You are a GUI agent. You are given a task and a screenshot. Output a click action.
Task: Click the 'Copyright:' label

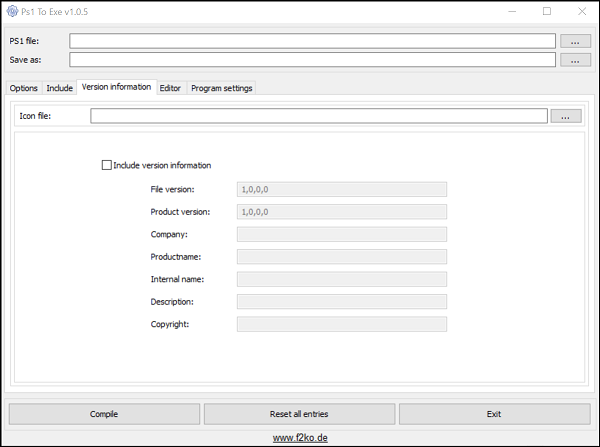click(x=170, y=324)
